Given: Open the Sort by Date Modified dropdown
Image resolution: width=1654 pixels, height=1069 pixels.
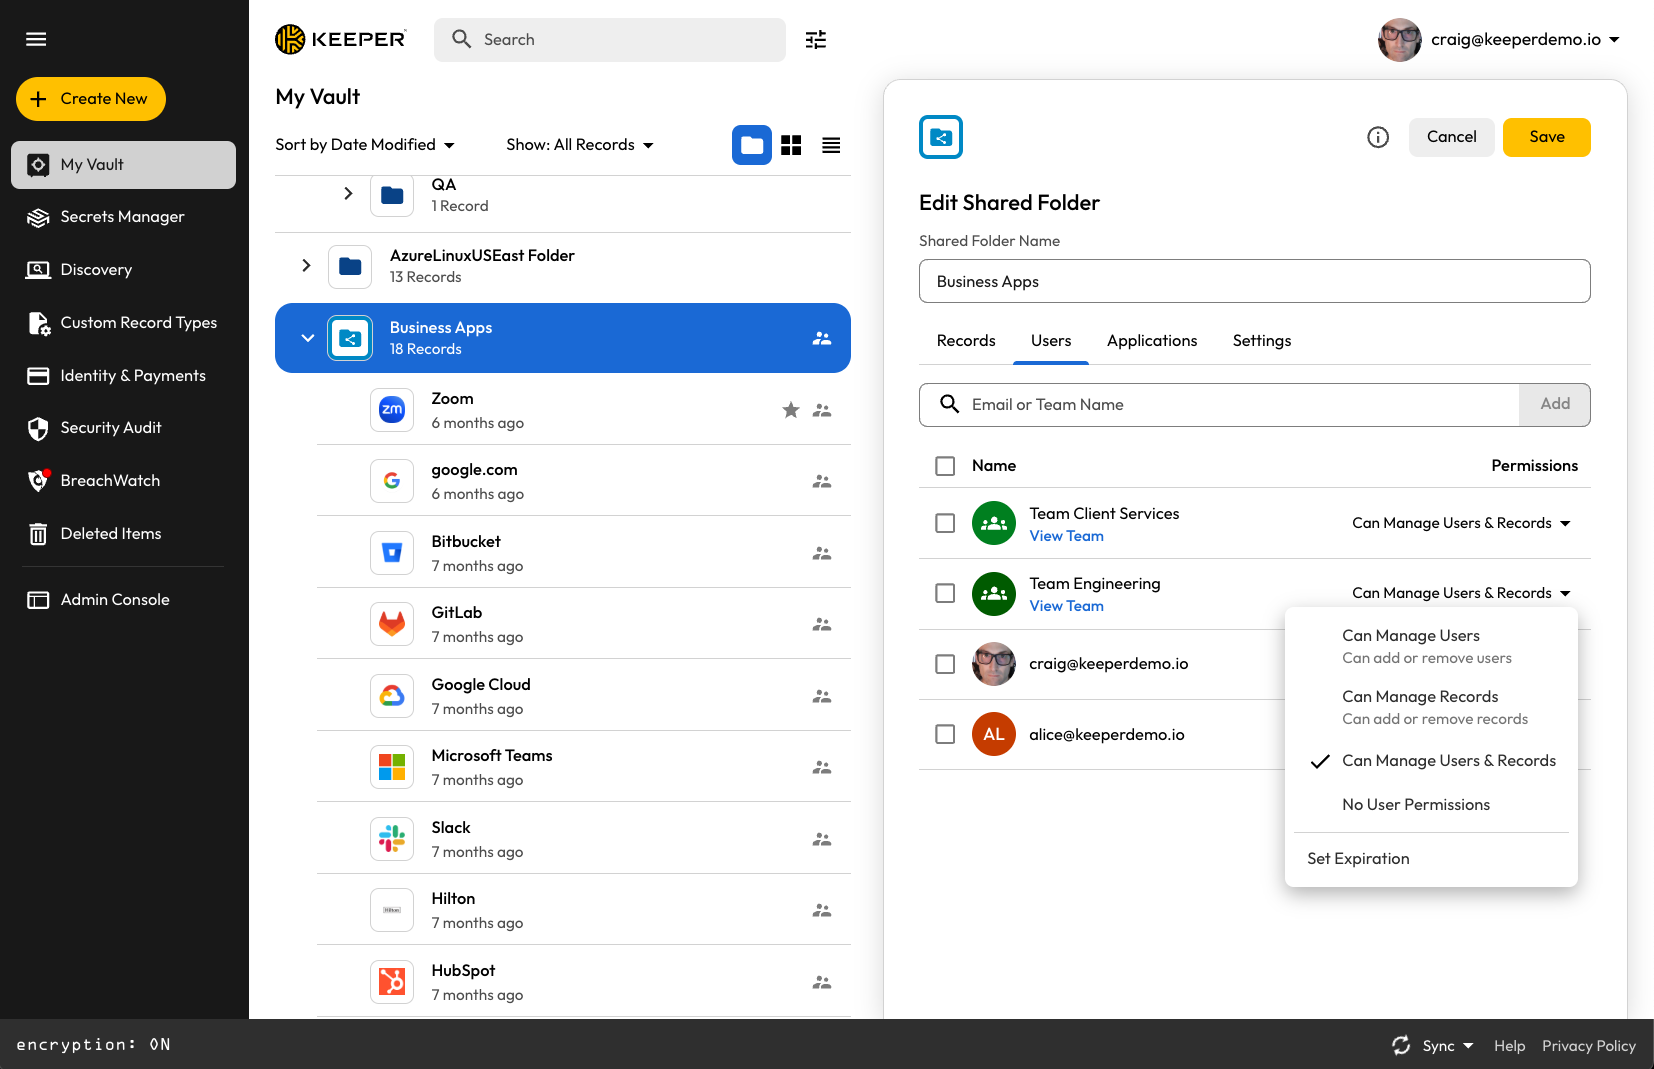Looking at the screenshot, I should (365, 145).
